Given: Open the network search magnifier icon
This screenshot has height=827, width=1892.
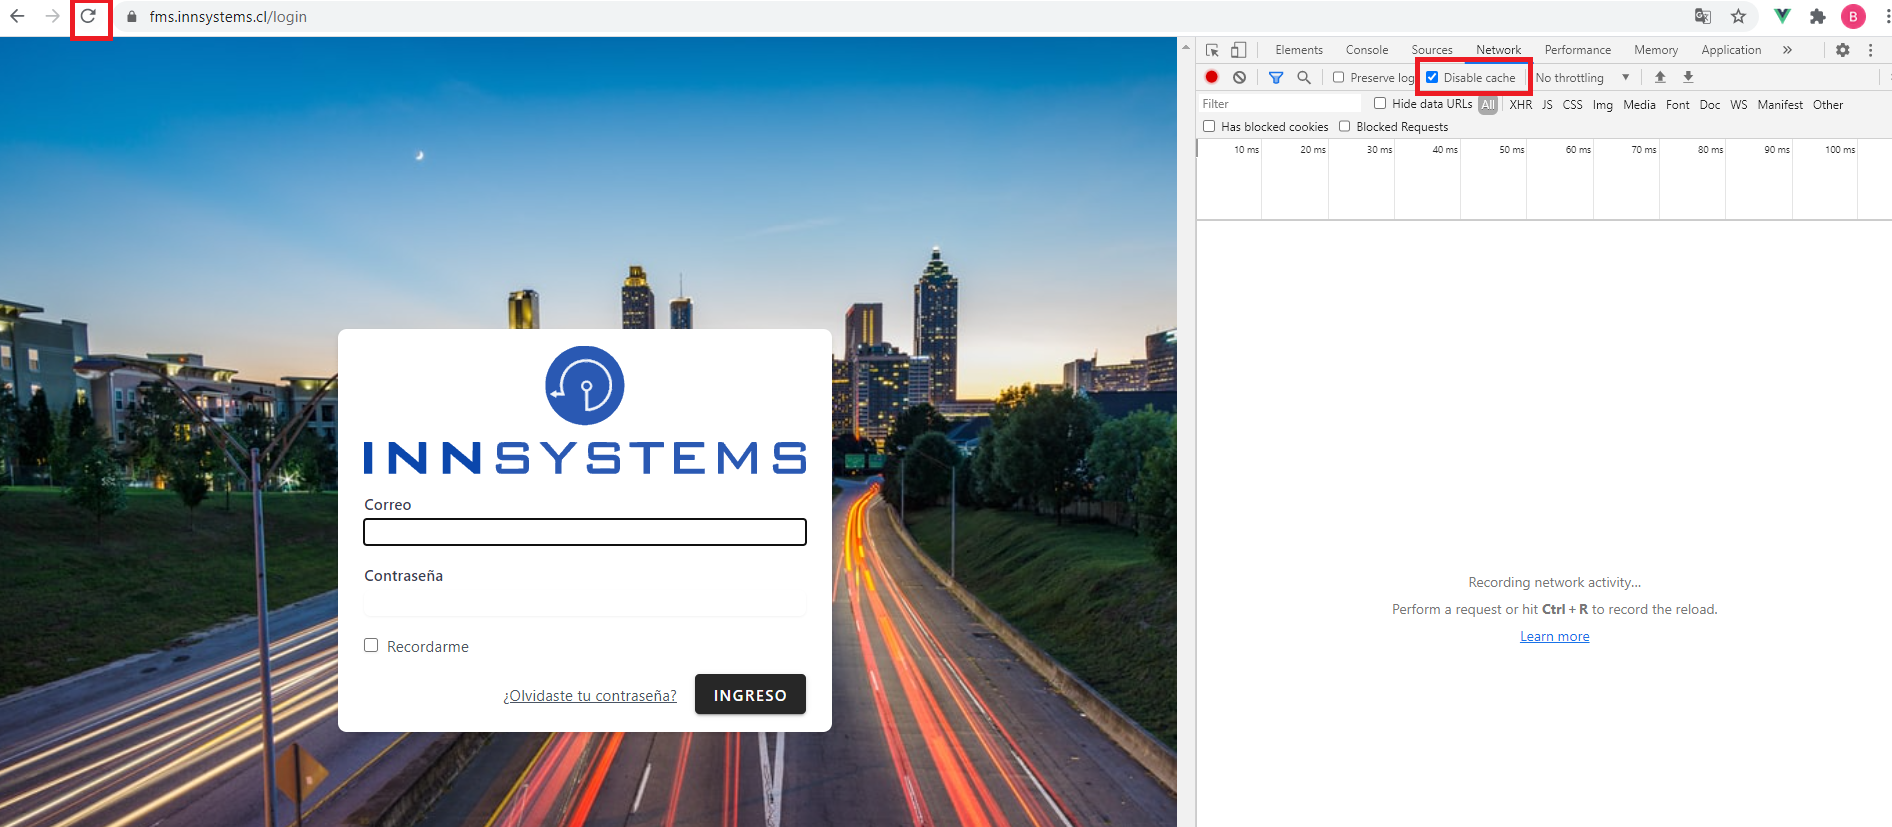Looking at the screenshot, I should coord(1304,77).
